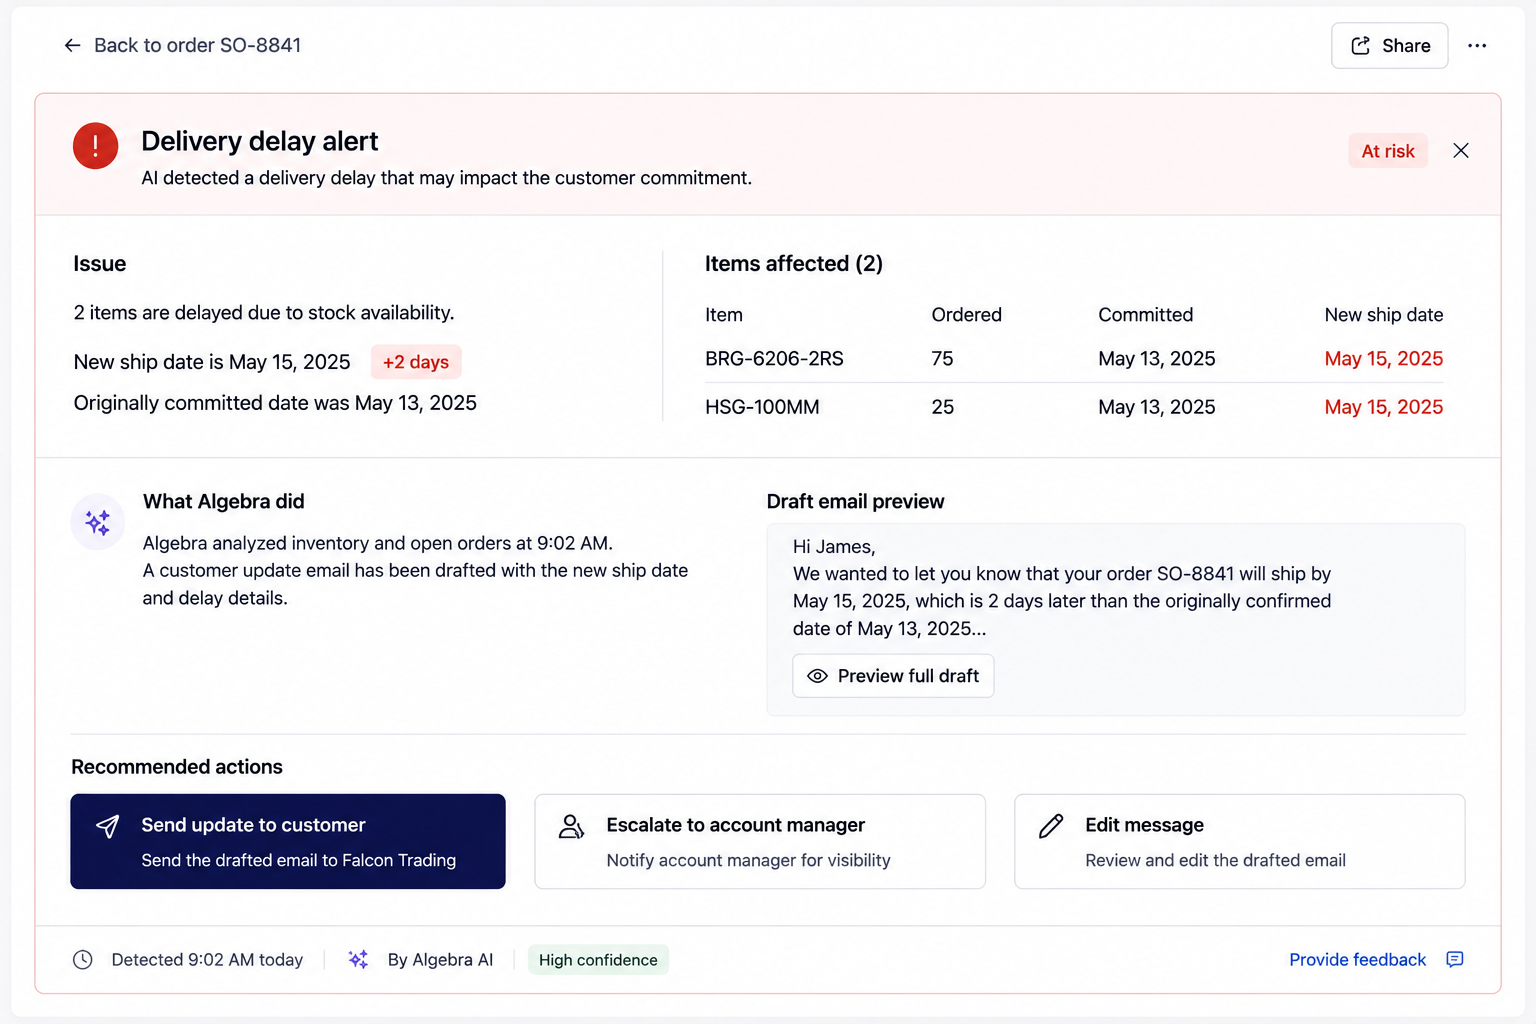Click the Share button

1389,46
